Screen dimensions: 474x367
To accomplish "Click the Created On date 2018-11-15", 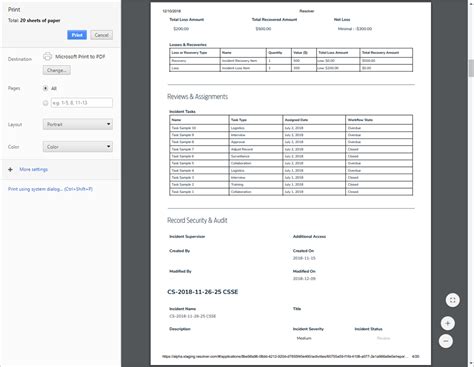I will coord(304,258).
